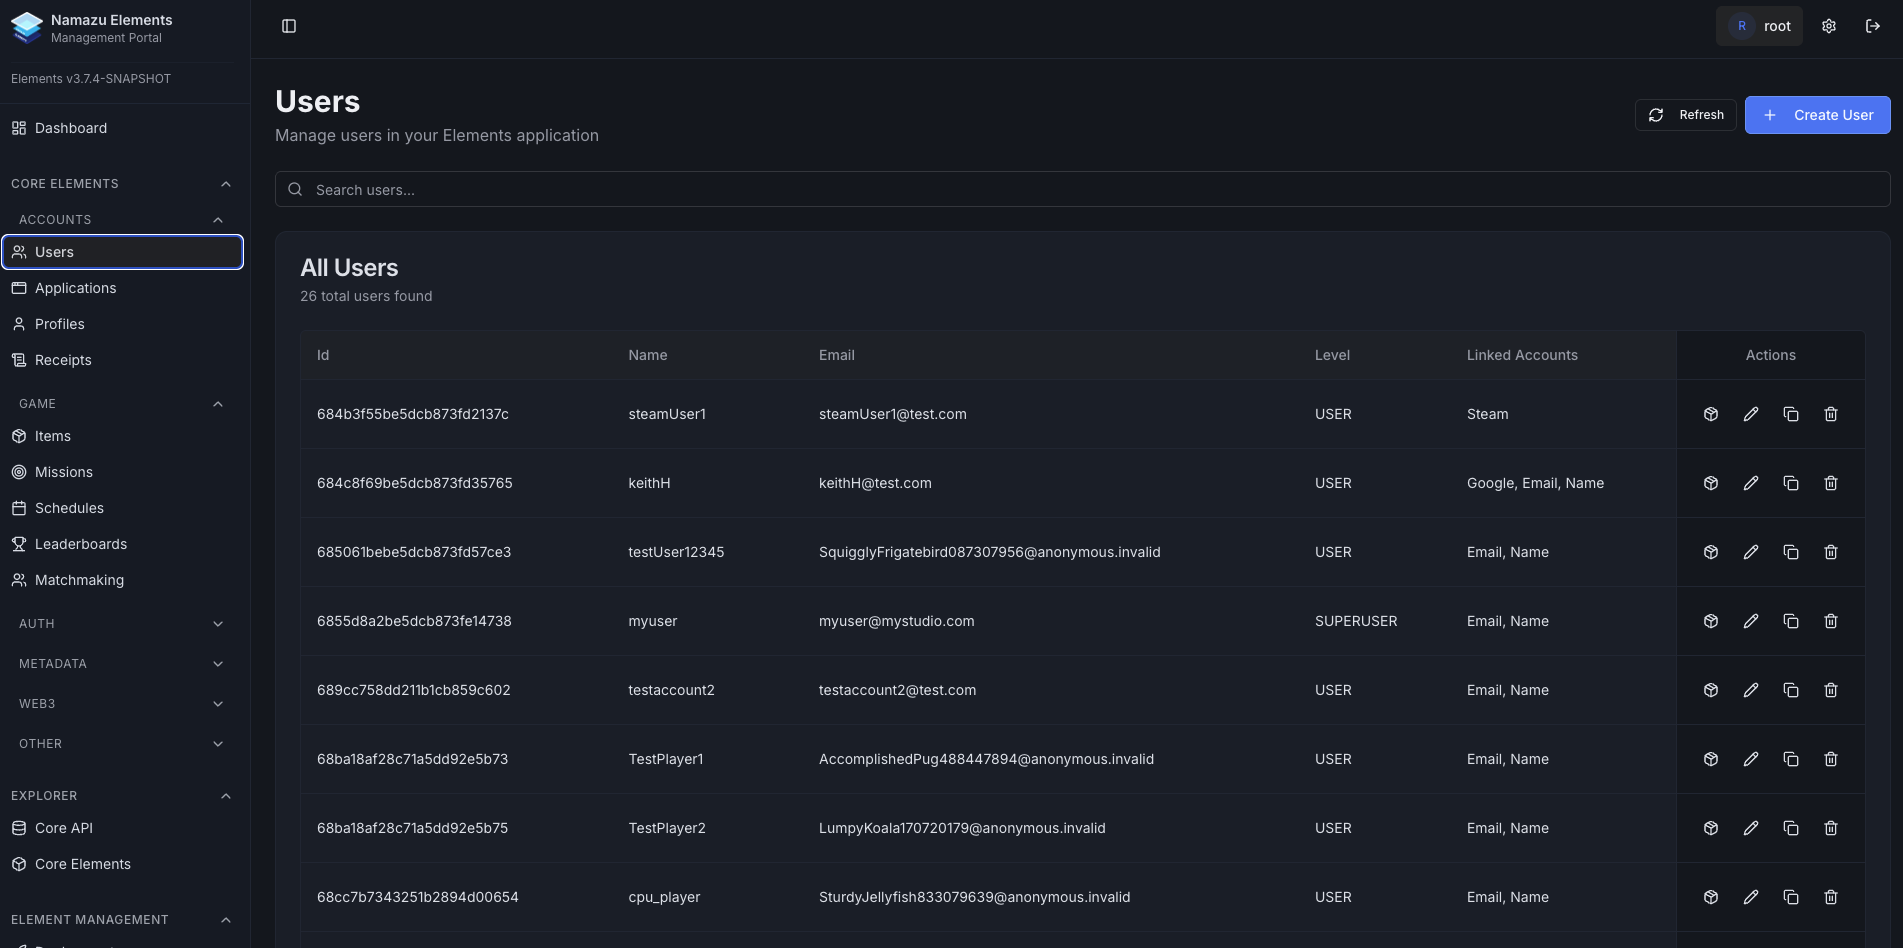1903x948 pixels.
Task: Toggle the sidebar collapse icon next to Users heading
Action: [x=288, y=25]
